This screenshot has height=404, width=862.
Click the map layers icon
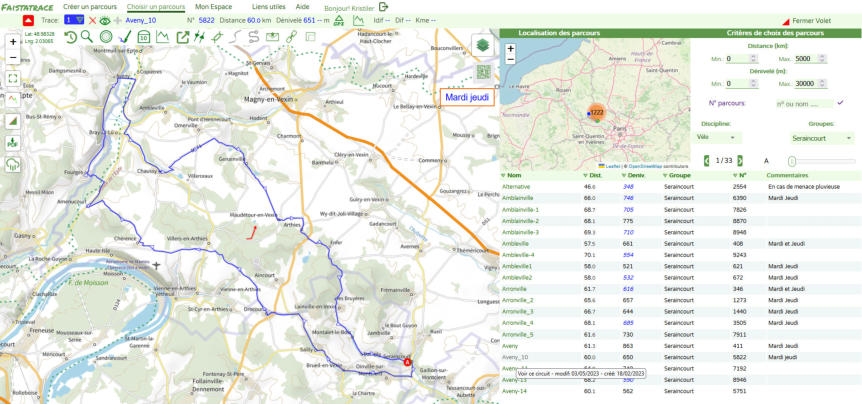[x=483, y=46]
